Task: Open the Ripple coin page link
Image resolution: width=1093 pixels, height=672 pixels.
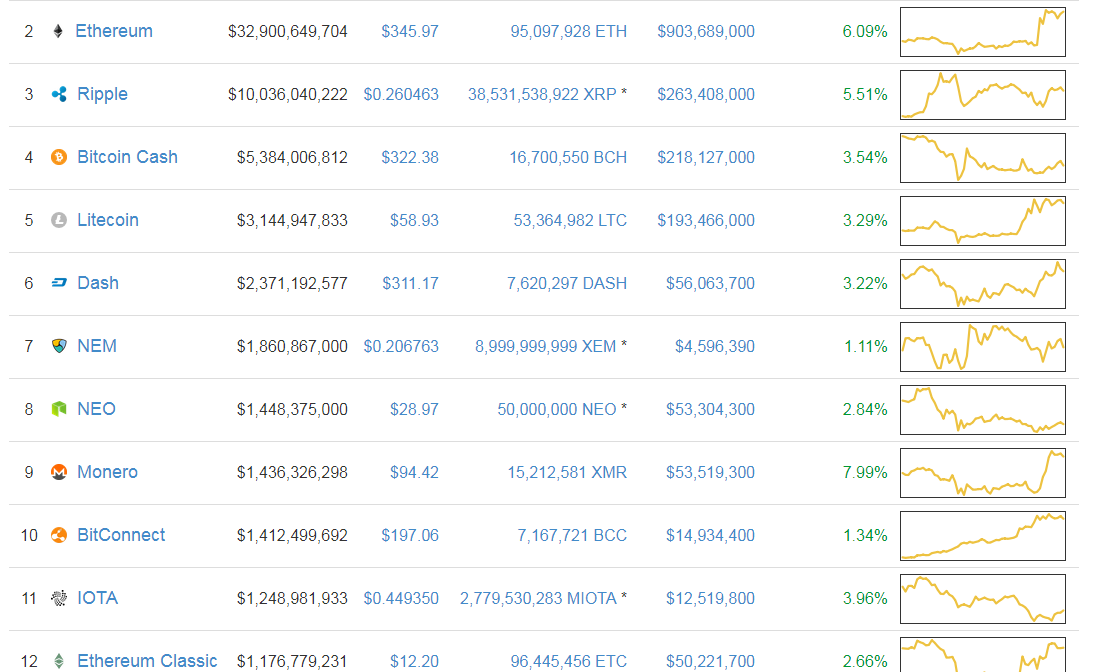Action: pyautogui.click(x=102, y=94)
